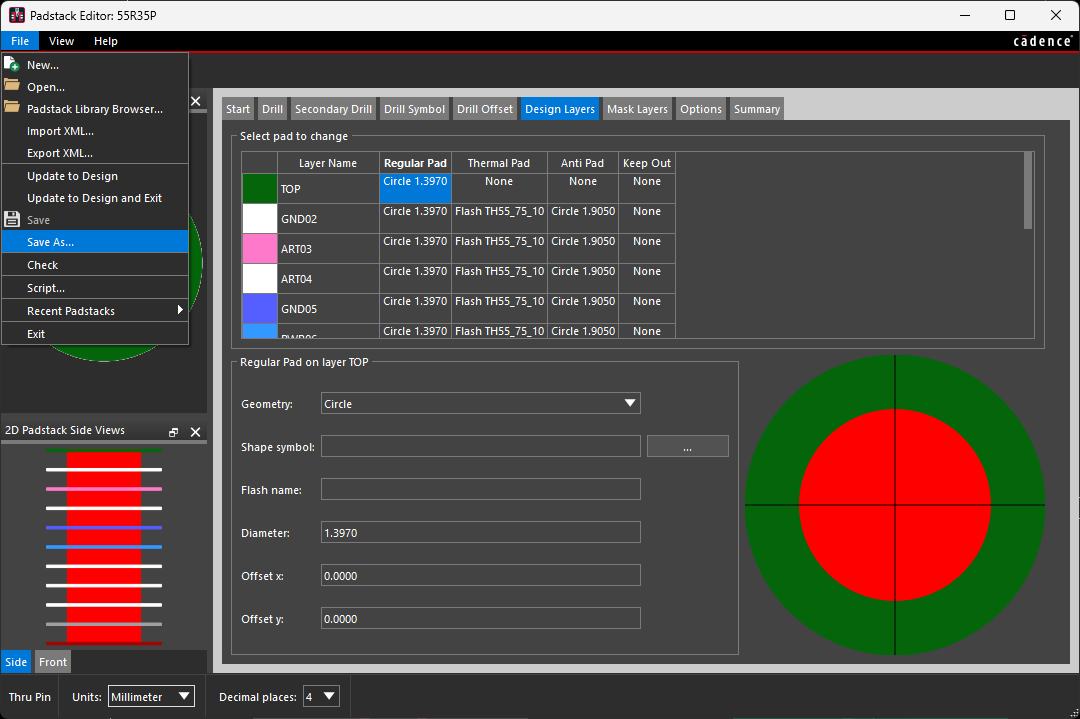Viewport: 1080px width, 719px height.
Task: Open the Decimal places dropdown
Action: coord(321,697)
